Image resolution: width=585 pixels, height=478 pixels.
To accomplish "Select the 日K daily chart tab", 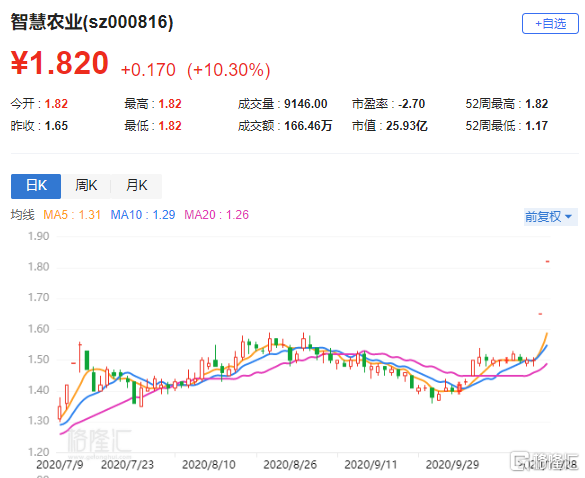I will point(36,186).
